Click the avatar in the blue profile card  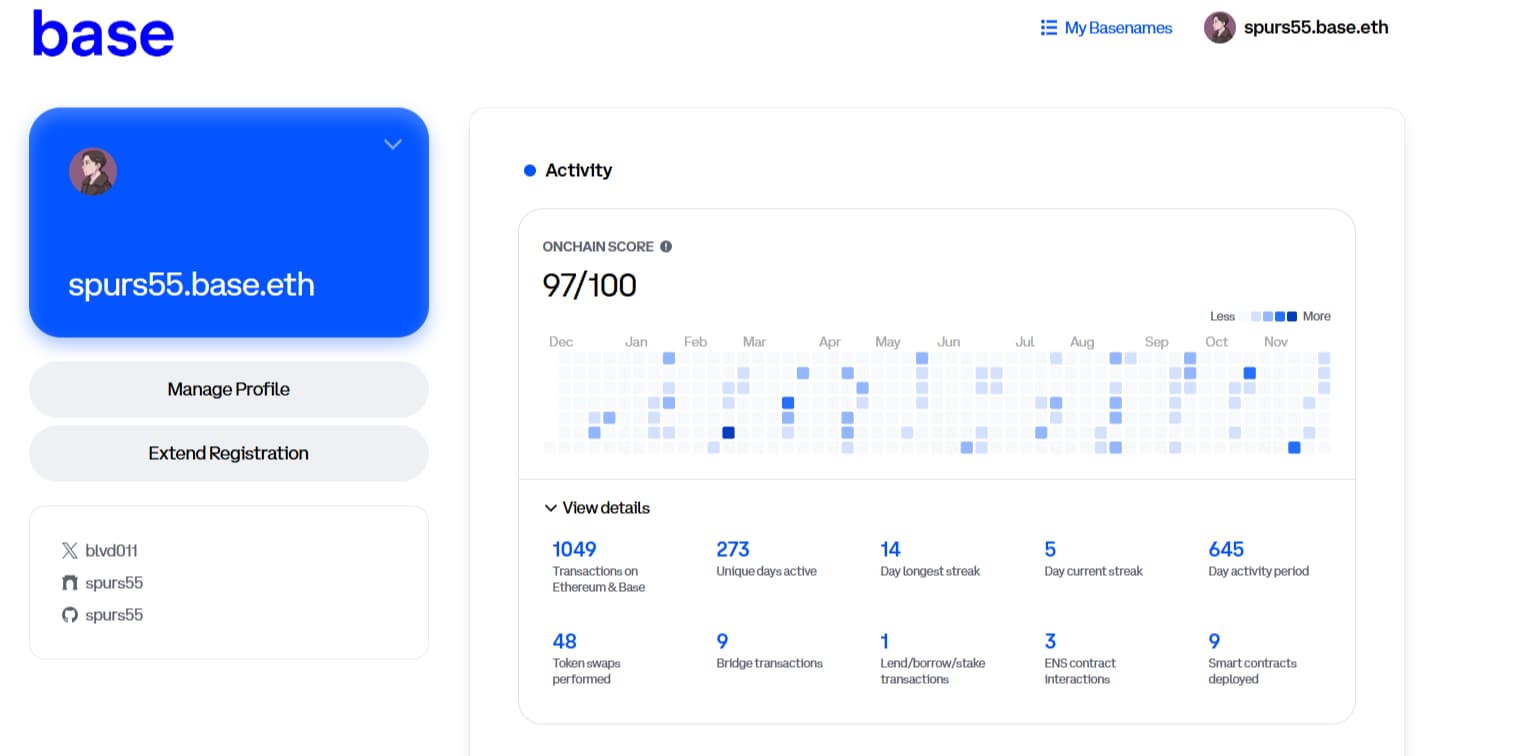coord(93,172)
